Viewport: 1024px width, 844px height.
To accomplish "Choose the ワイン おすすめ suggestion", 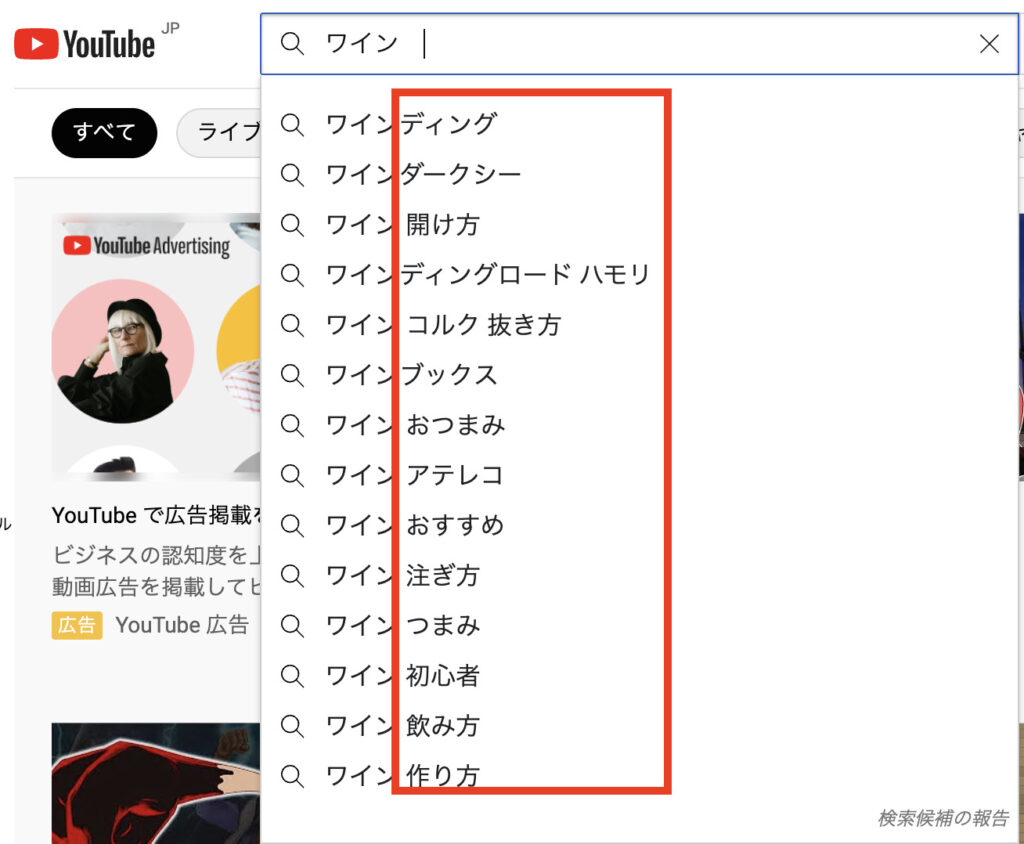I will click(415, 525).
